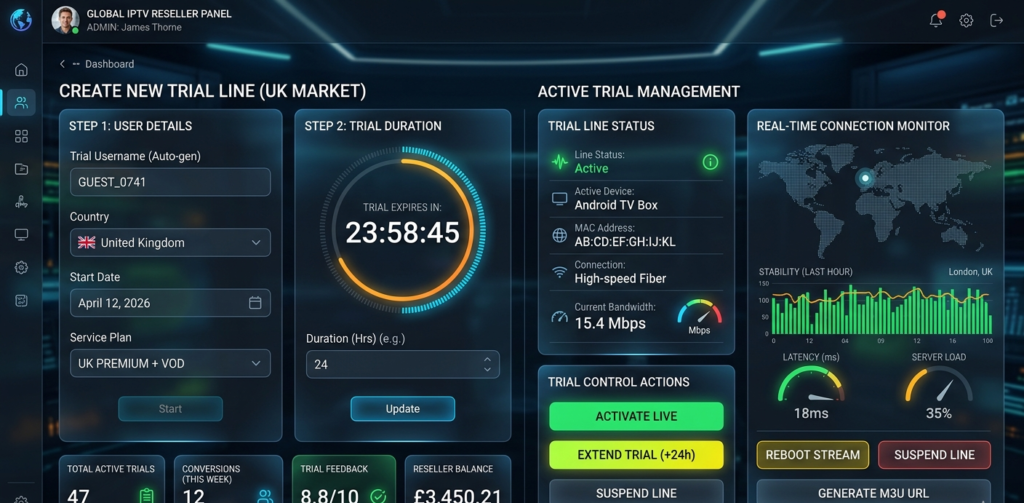Screen dimensions: 1024x503
Task: Click the logout icon
Action: 997,20
